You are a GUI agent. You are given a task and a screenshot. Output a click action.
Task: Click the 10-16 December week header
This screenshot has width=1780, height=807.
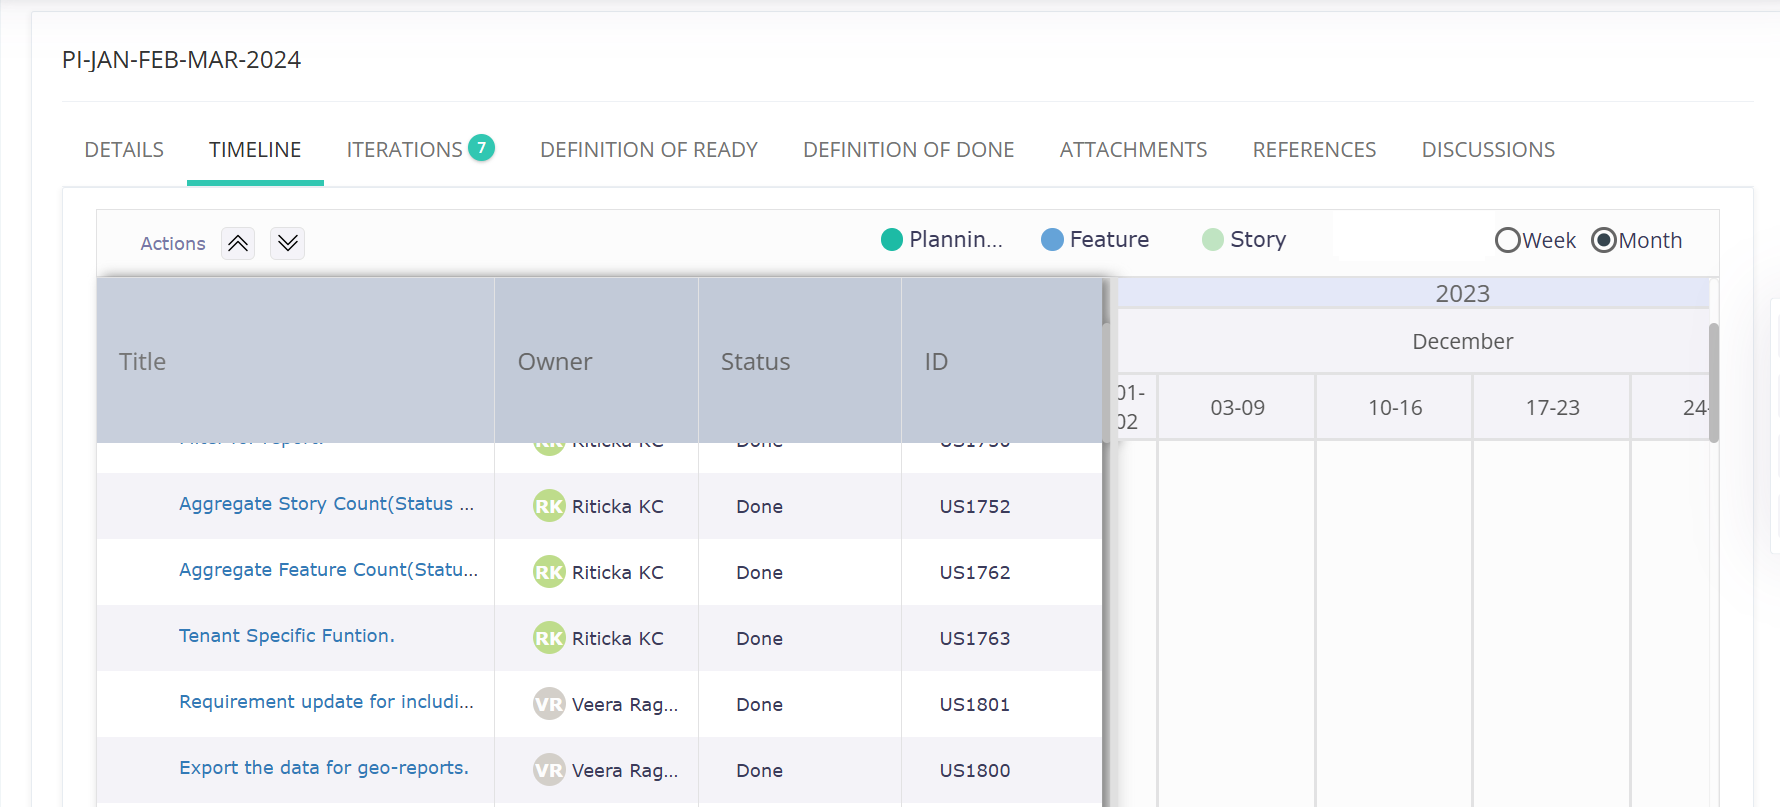pyautogui.click(x=1394, y=408)
